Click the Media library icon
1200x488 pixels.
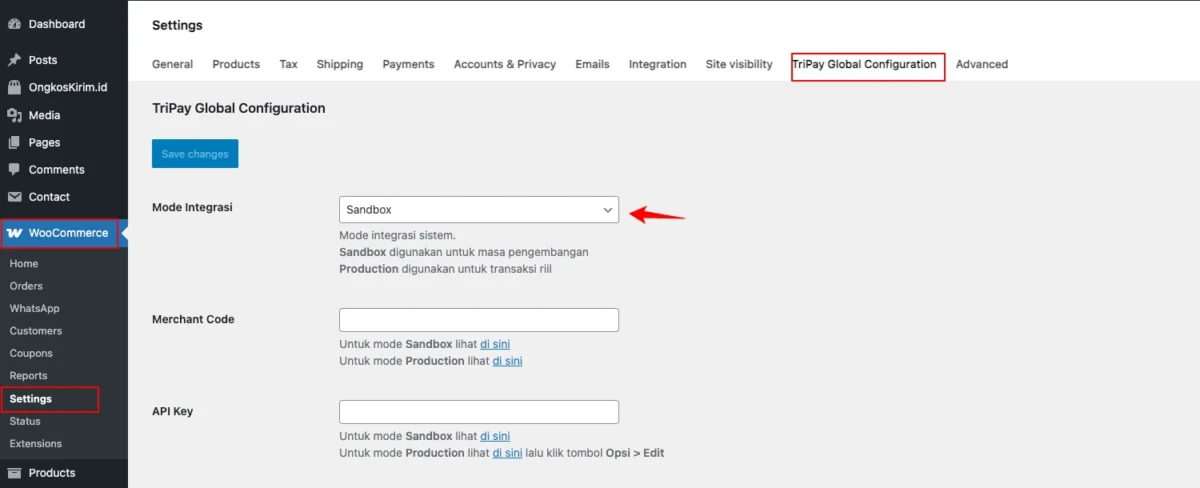pyautogui.click(x=14, y=115)
